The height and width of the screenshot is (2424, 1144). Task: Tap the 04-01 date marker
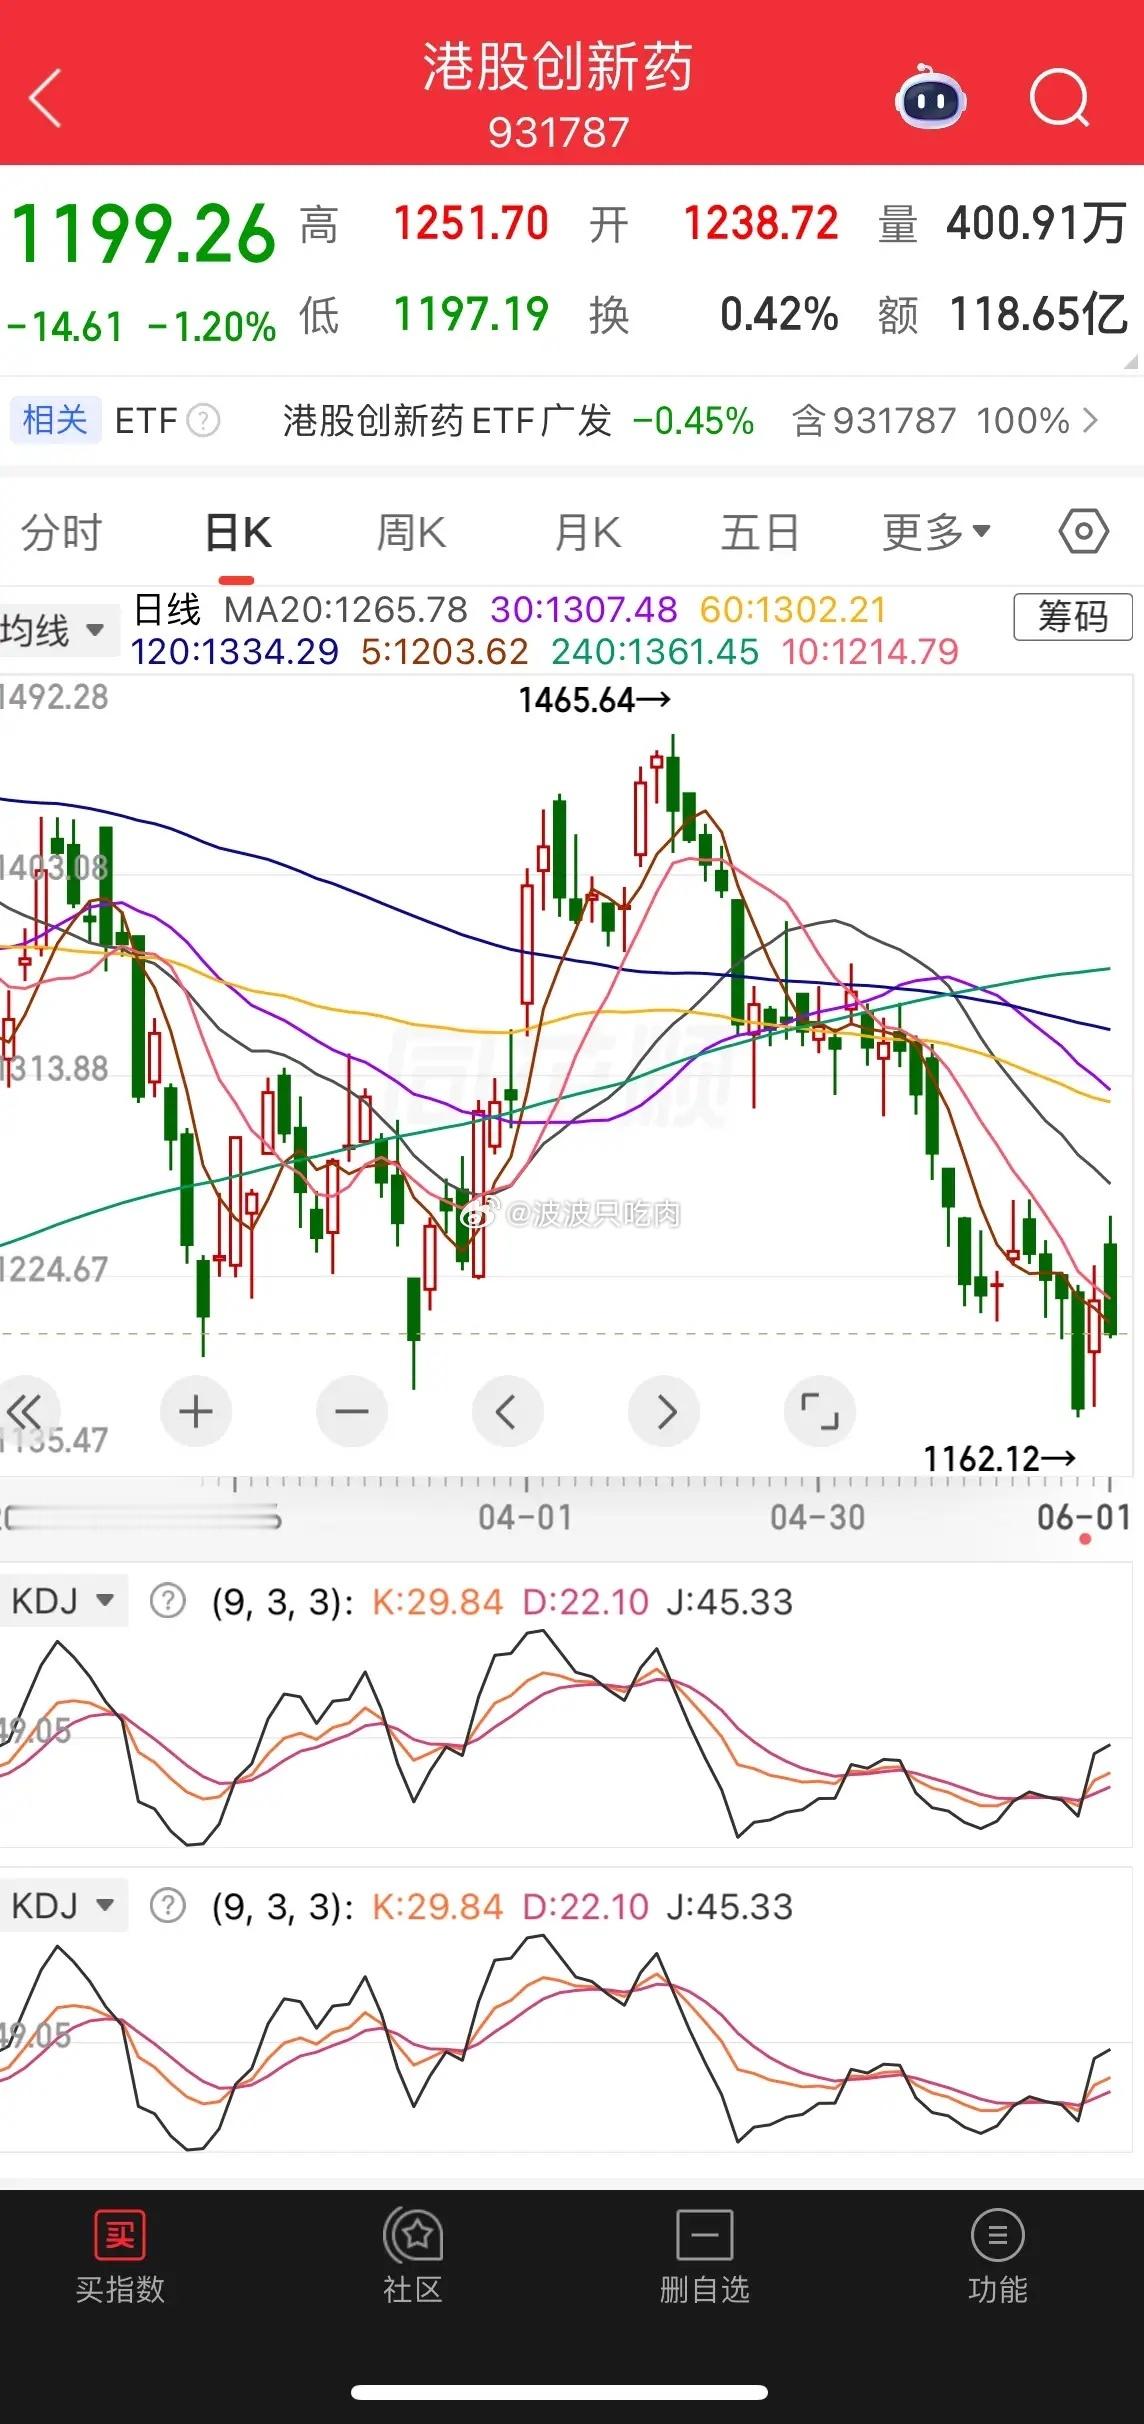(x=526, y=1517)
